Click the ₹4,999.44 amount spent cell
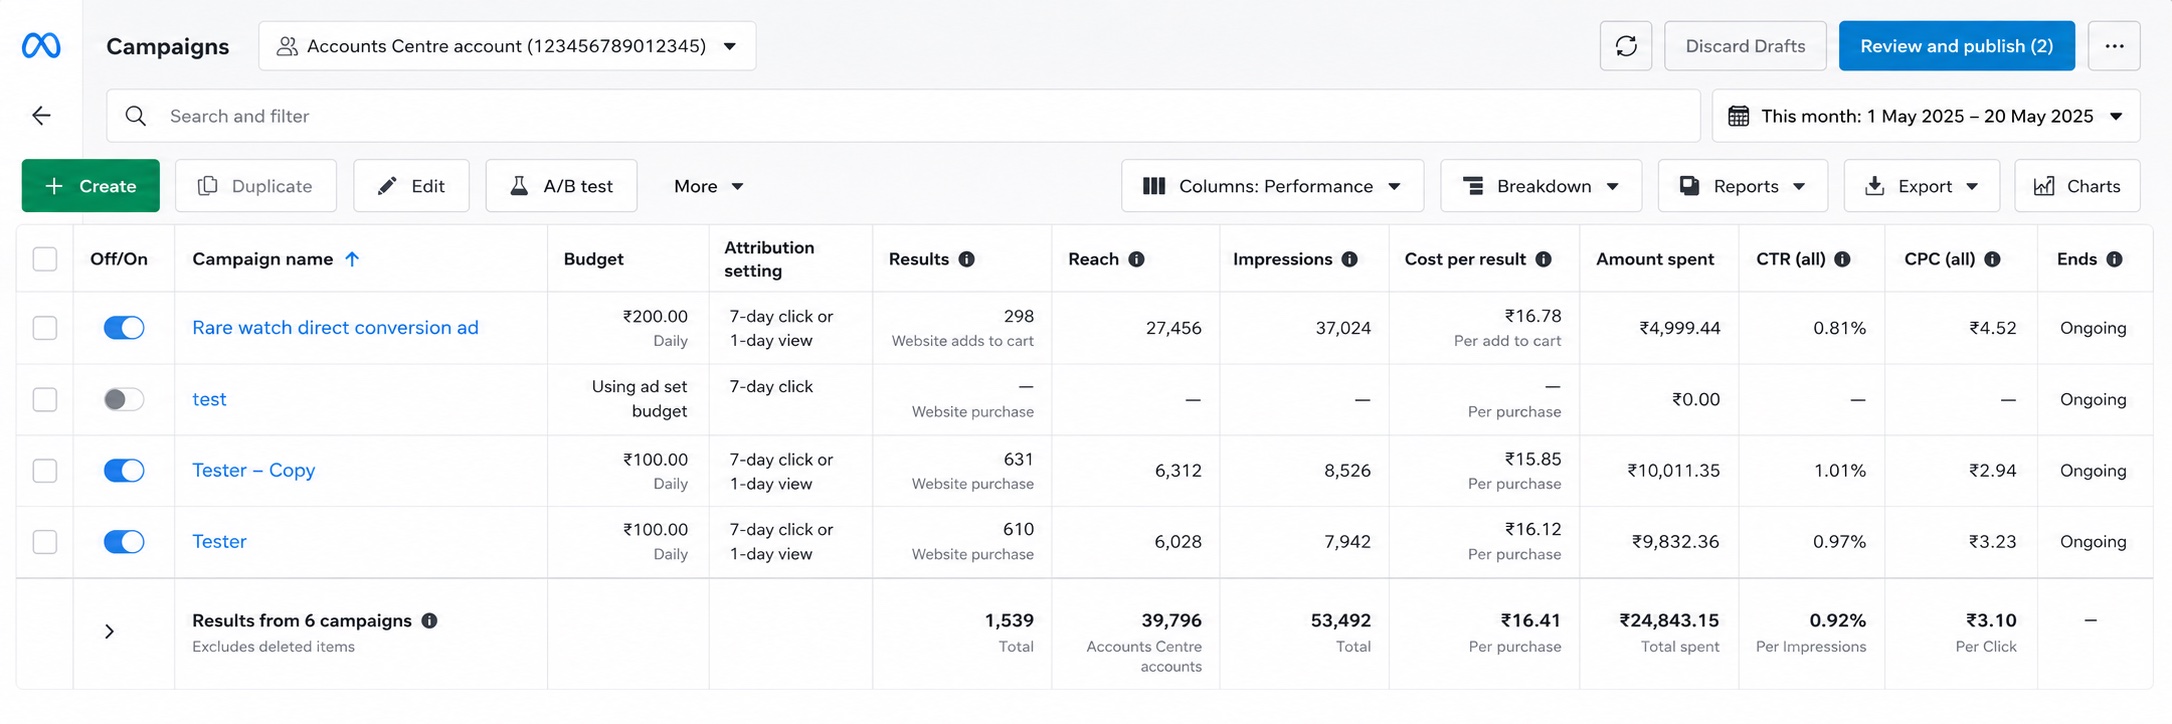This screenshot has width=2172, height=724. [1680, 328]
